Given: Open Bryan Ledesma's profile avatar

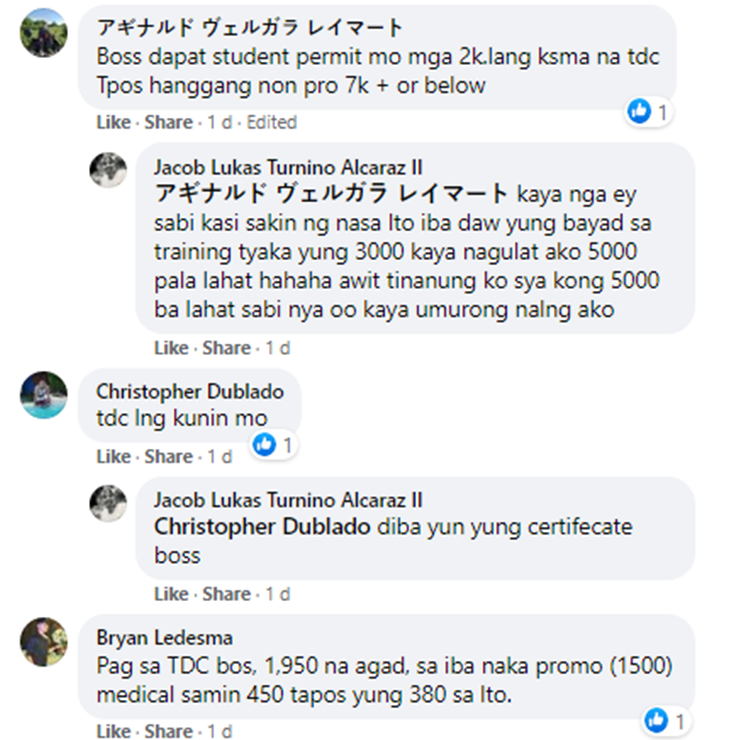Looking at the screenshot, I should [44, 642].
